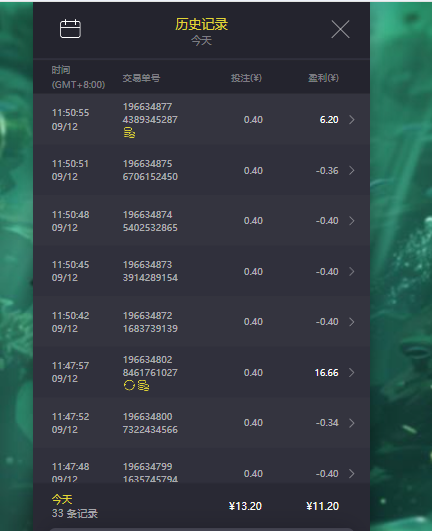Image resolution: width=432 pixels, height=531 pixels.
Task: Click the 历史记录 title
Action: point(201,24)
